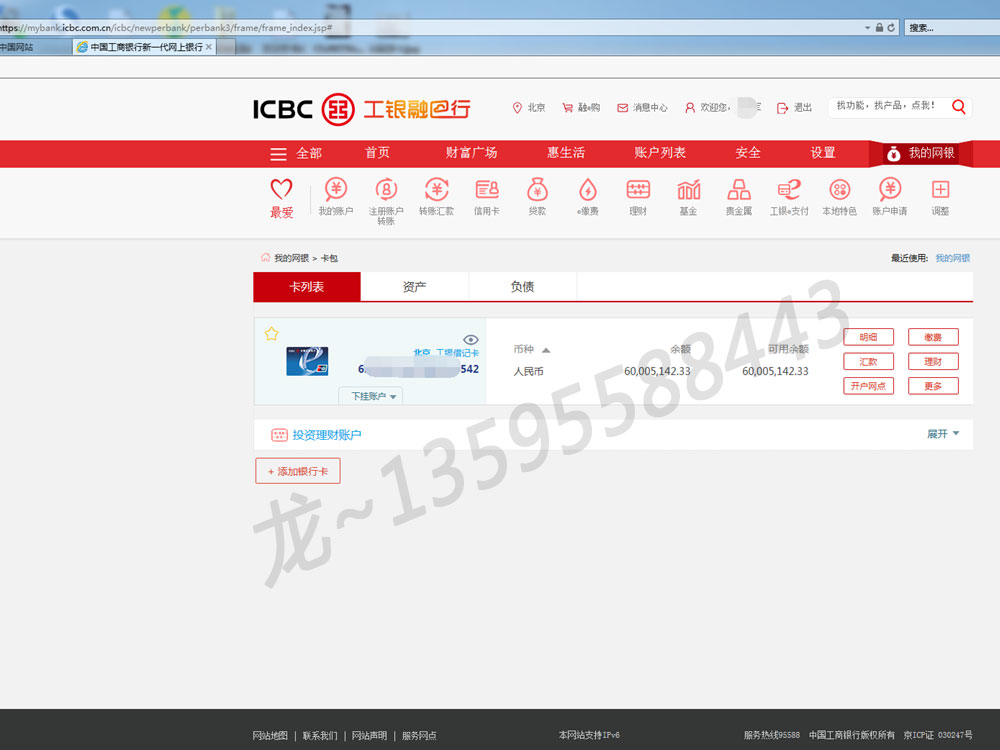Open 财富广场 in the navigation bar
Viewport: 1000px width, 750px height.
tap(471, 152)
